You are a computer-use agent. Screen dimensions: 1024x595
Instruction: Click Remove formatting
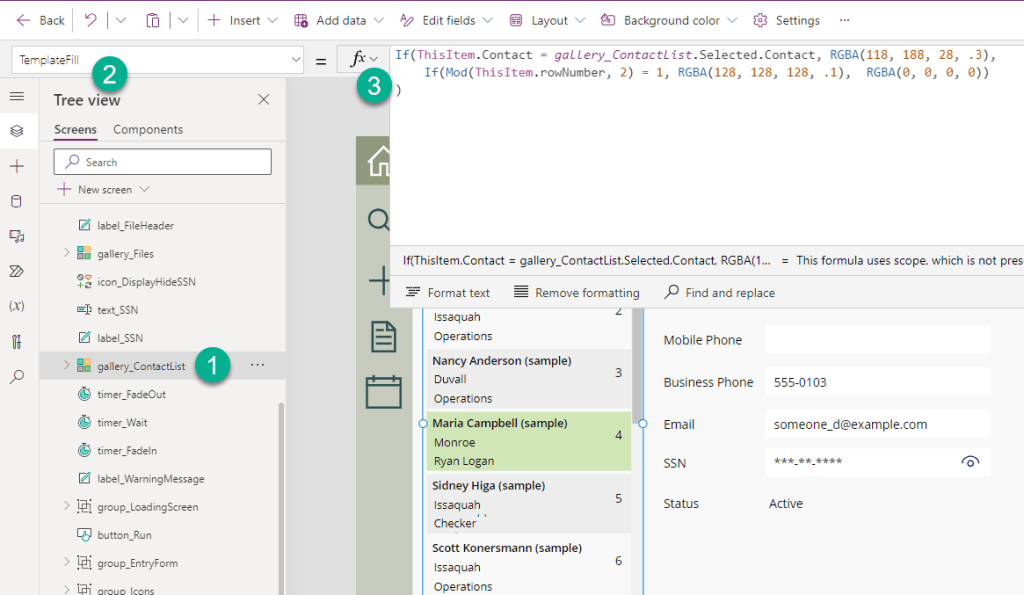tap(577, 293)
